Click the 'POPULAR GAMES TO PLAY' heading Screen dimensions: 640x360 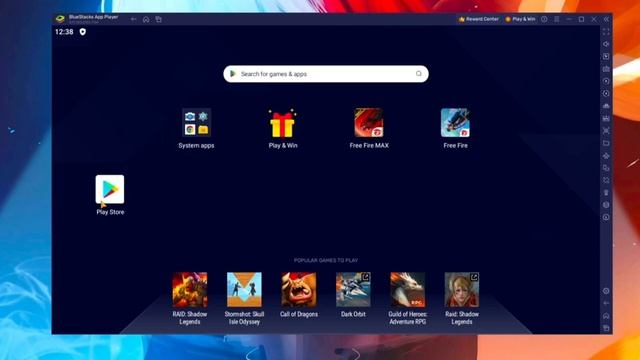click(x=326, y=260)
